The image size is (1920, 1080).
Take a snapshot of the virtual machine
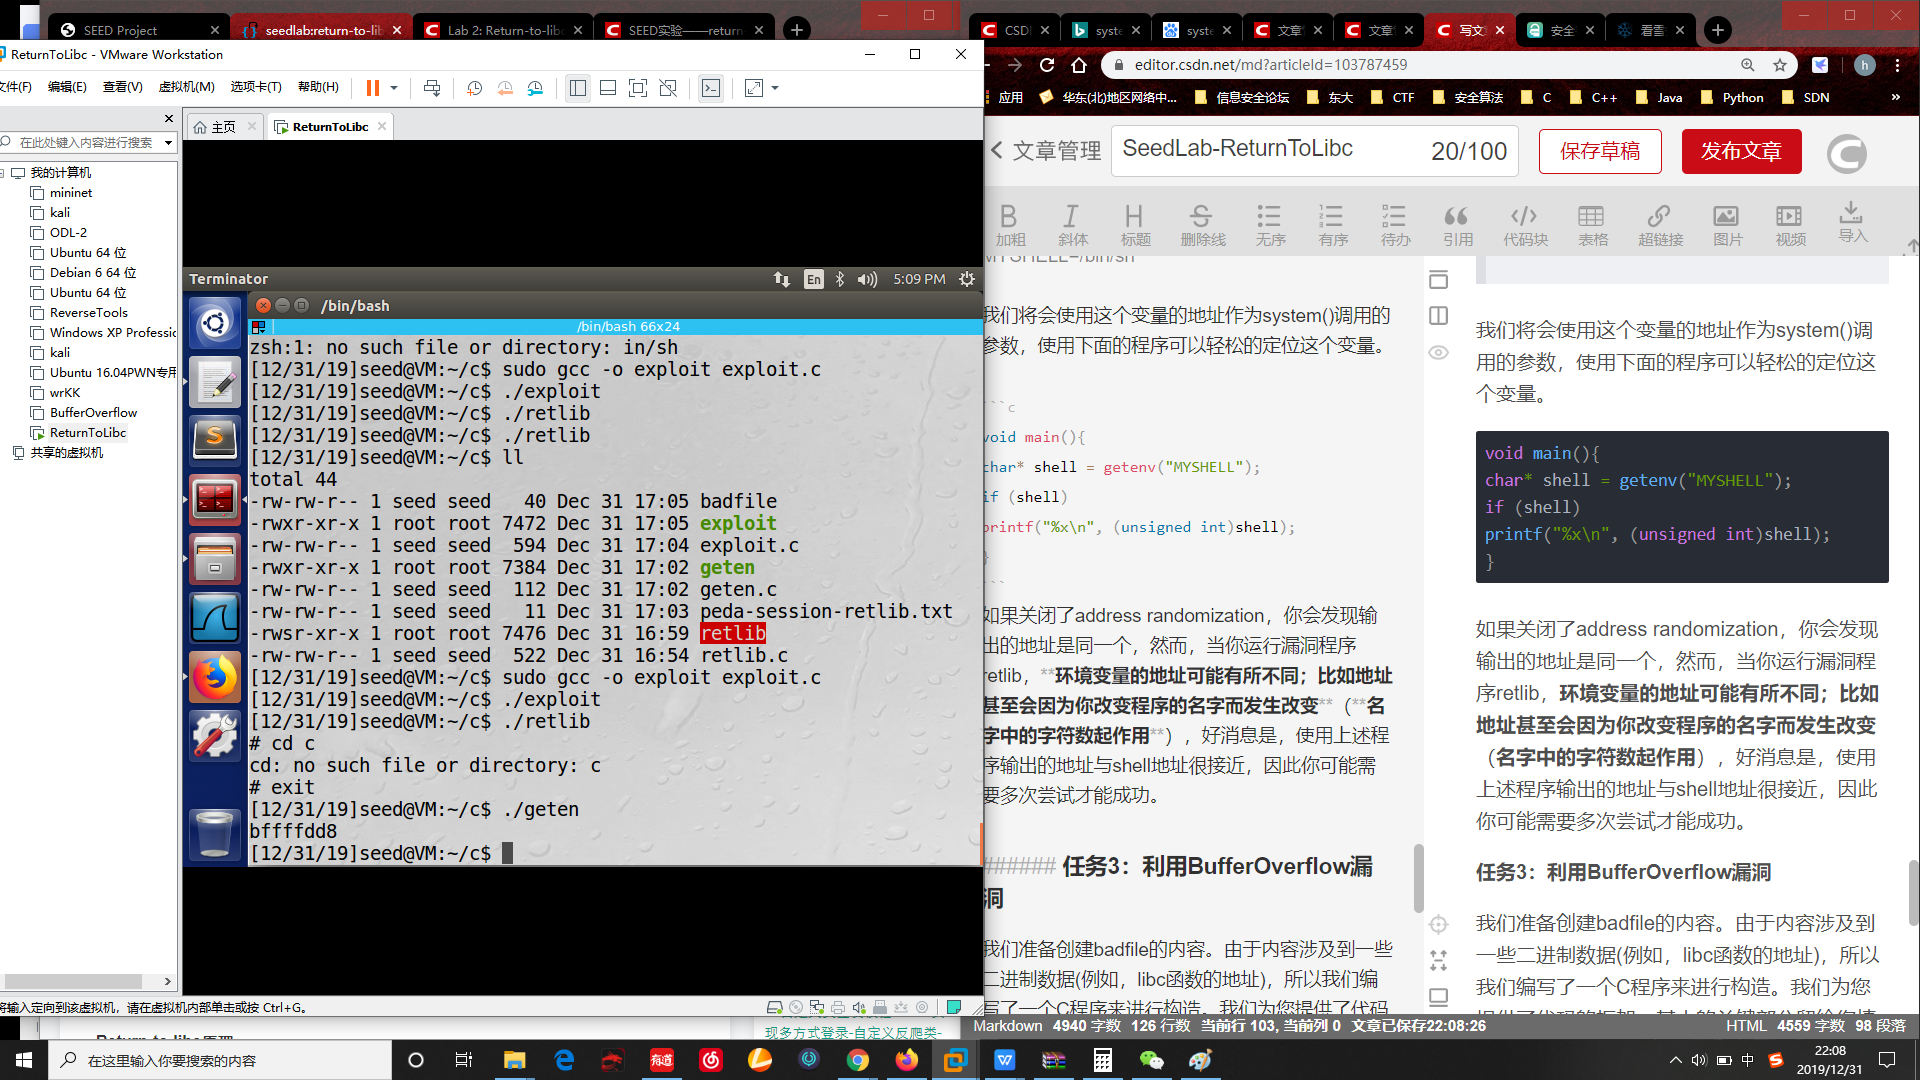click(x=474, y=88)
